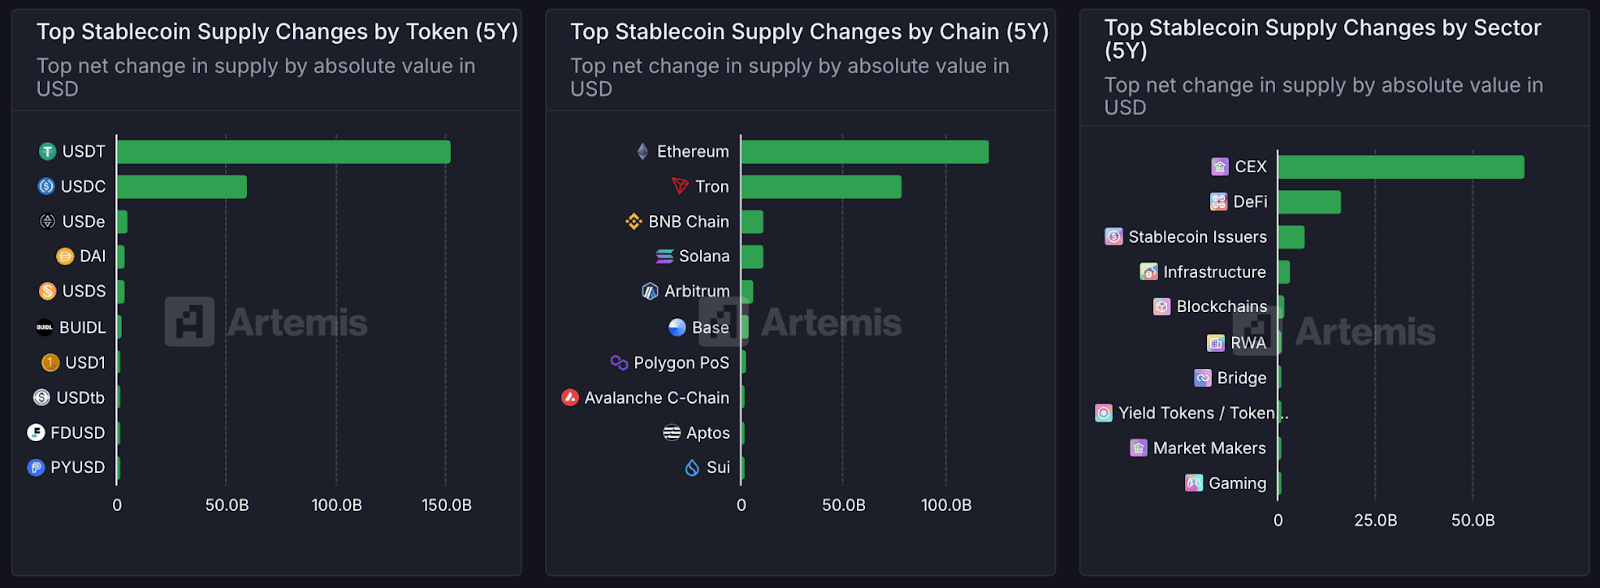Viewport: 1600px width, 588px height.
Task: Click the Solana chain icon
Action: [664, 257]
